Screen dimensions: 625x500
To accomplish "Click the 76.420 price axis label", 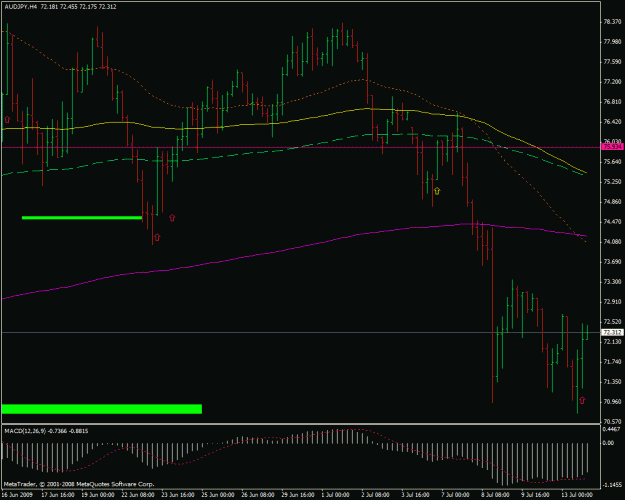I will 613,122.
